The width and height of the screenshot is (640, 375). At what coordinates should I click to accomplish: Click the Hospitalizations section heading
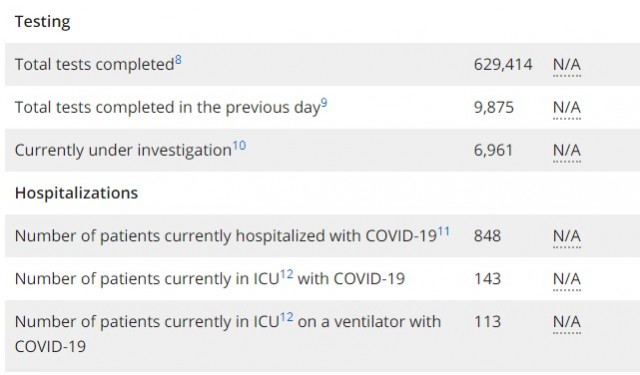coord(76,193)
